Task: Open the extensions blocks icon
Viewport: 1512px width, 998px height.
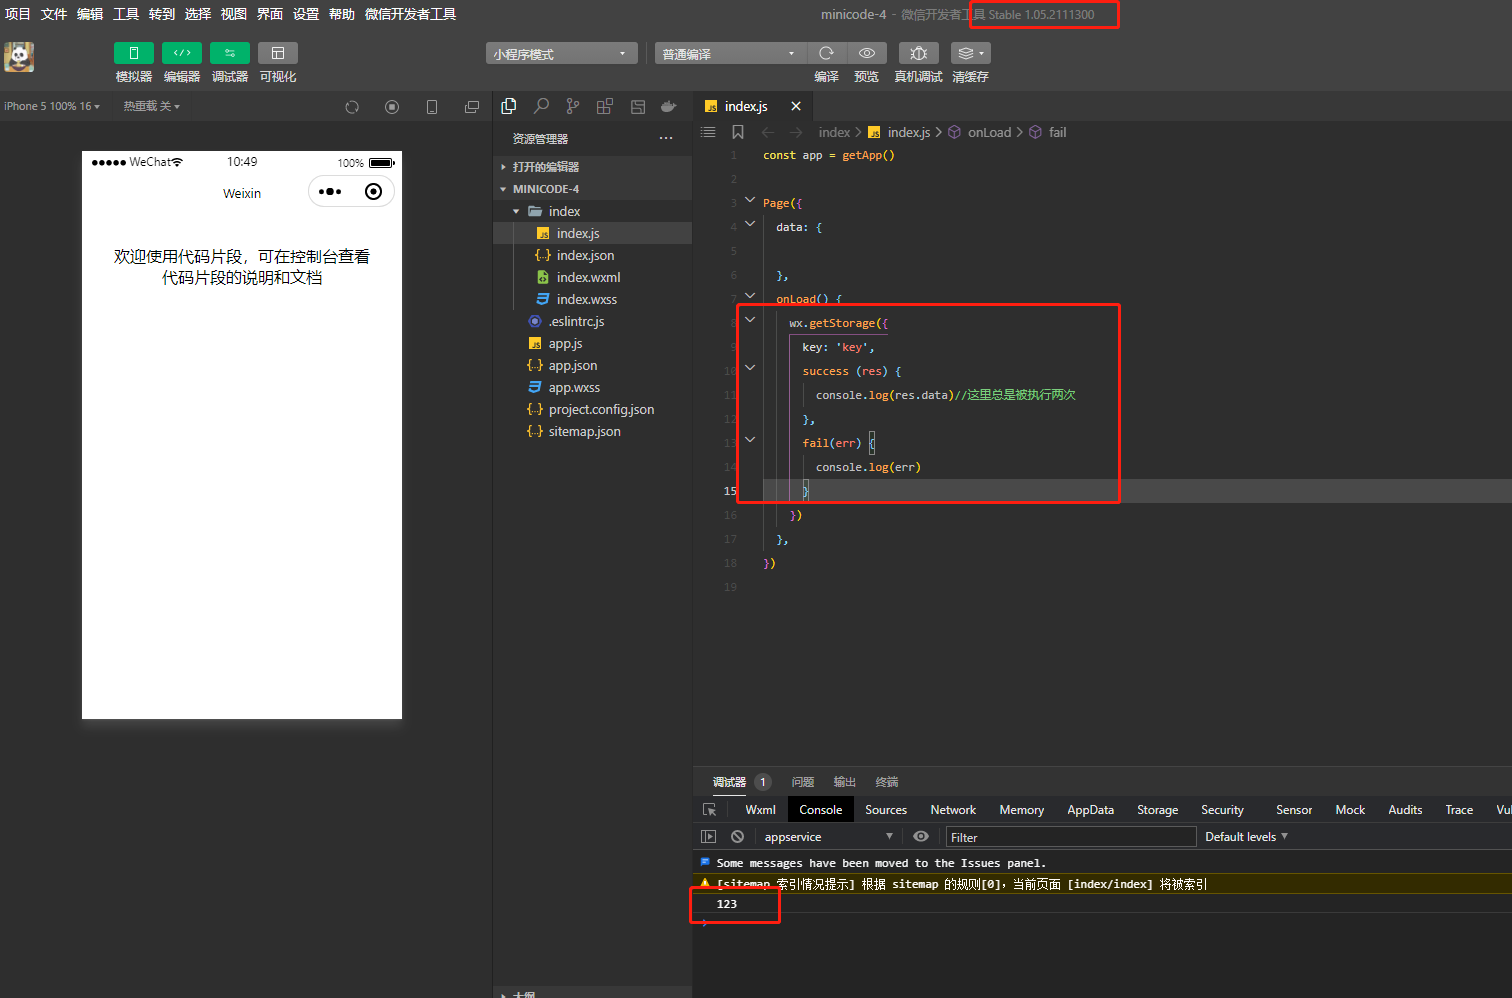Action: coord(605,106)
